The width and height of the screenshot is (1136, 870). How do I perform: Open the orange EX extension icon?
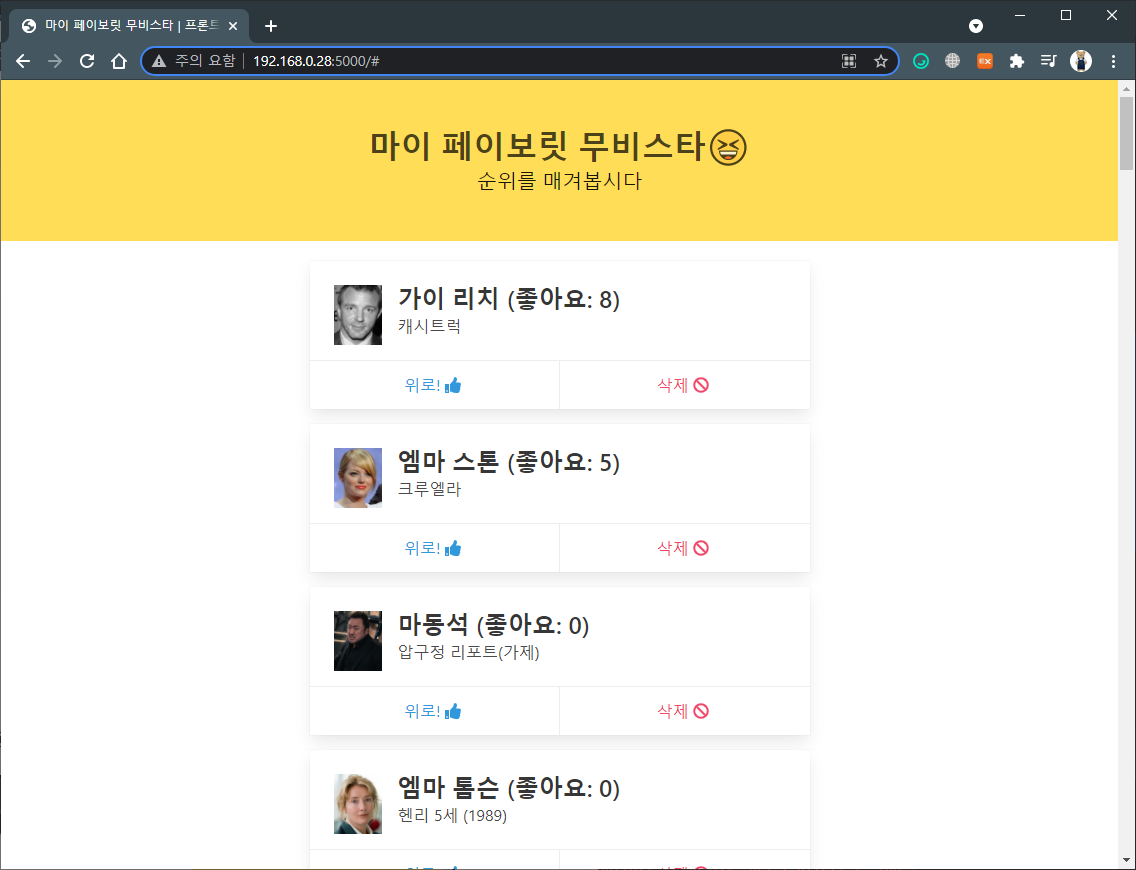click(x=985, y=61)
